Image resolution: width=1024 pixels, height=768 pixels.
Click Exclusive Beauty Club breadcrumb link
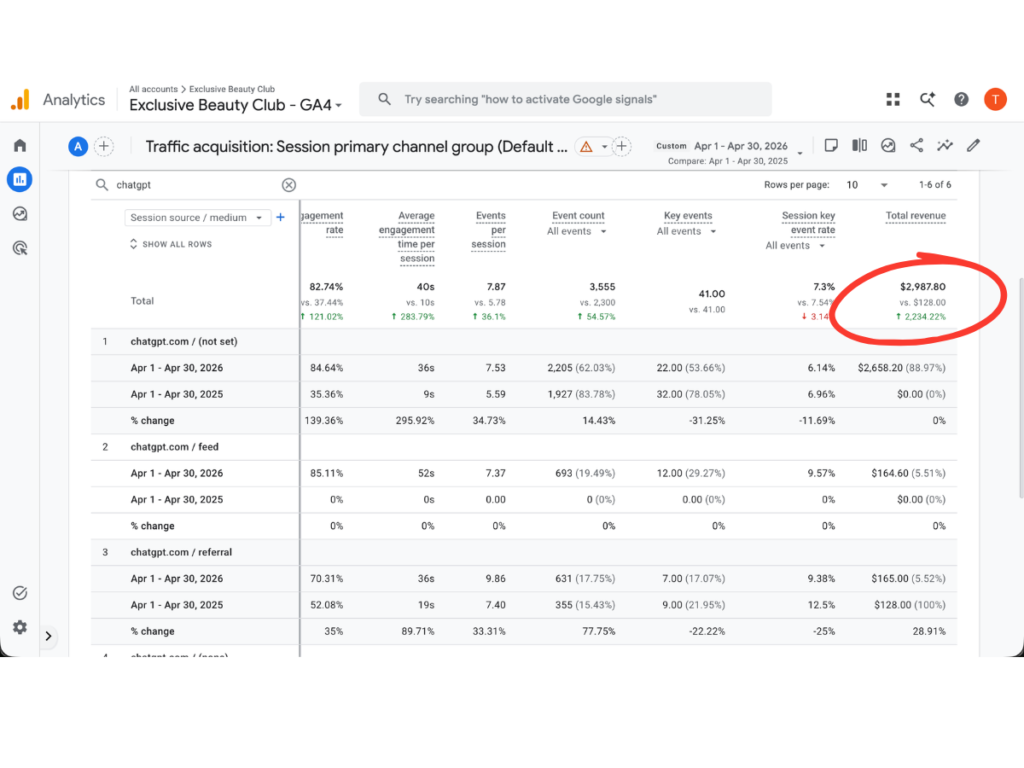click(x=232, y=89)
